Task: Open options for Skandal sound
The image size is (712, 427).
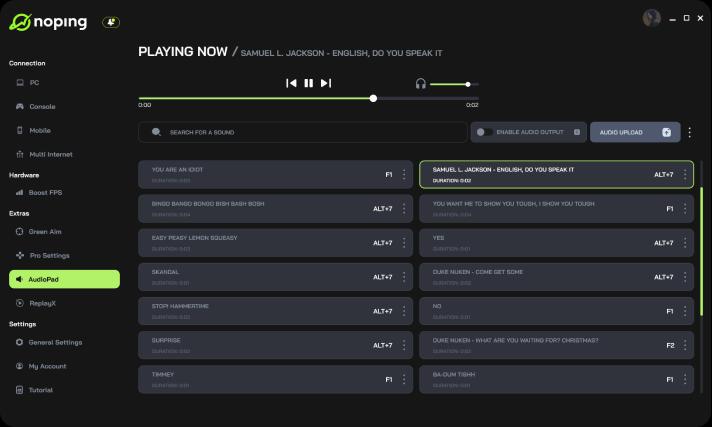Action: (x=404, y=277)
